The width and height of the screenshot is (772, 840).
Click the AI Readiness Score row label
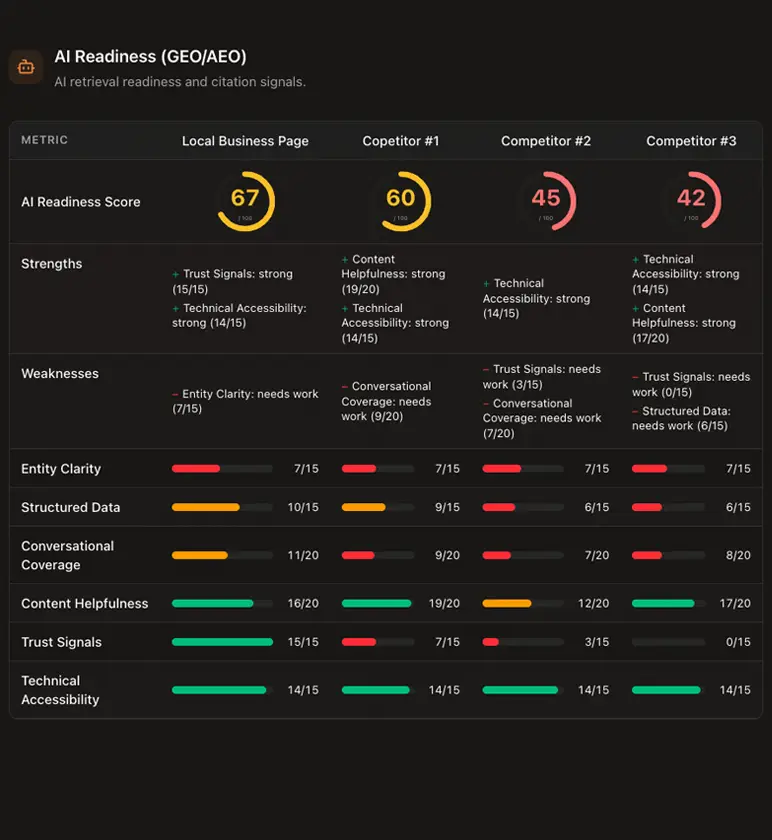pos(81,202)
